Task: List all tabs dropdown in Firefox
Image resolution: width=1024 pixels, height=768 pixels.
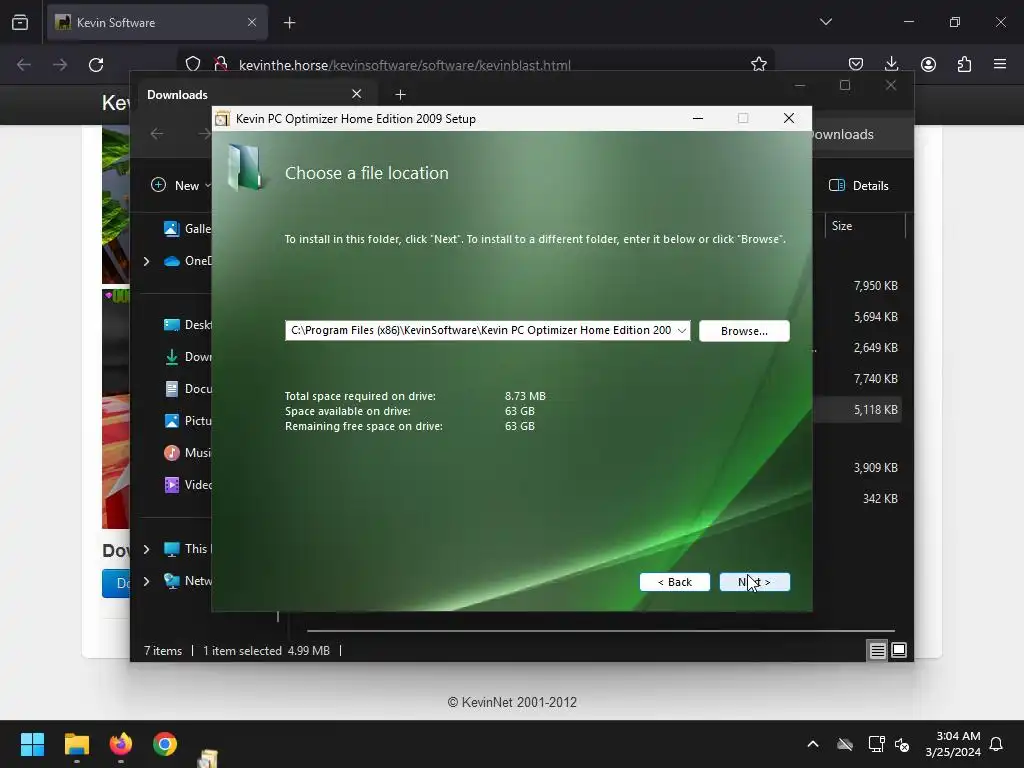Action: click(x=825, y=22)
